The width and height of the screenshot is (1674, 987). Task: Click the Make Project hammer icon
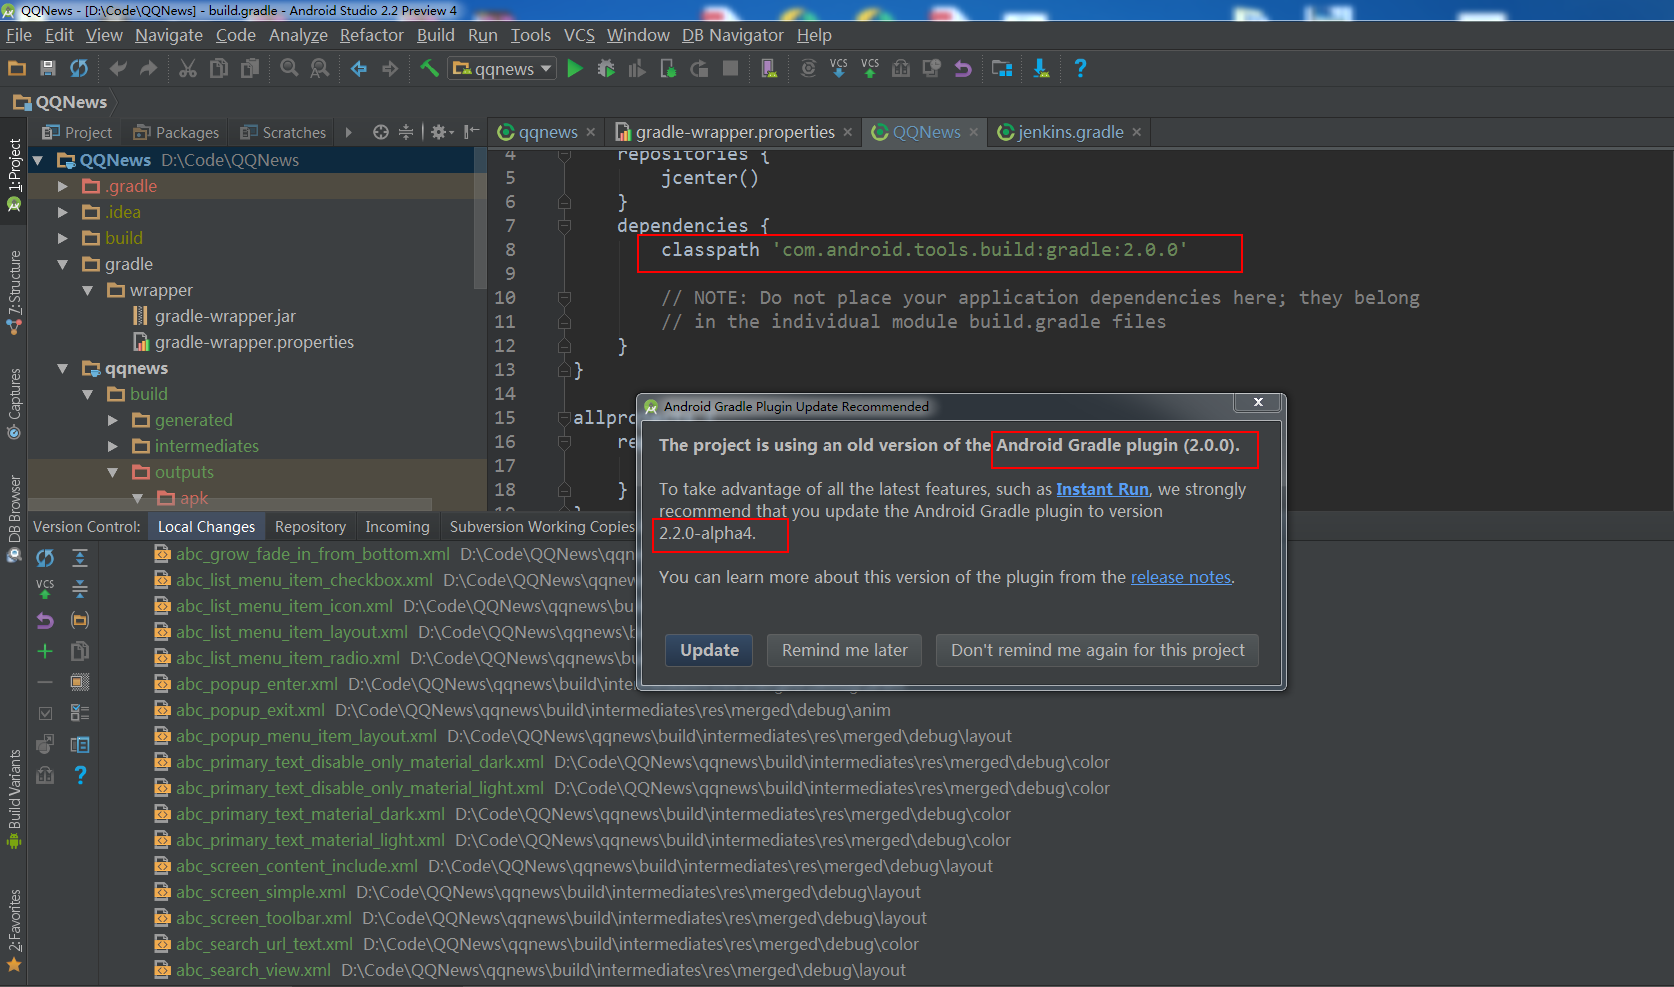coord(429,68)
